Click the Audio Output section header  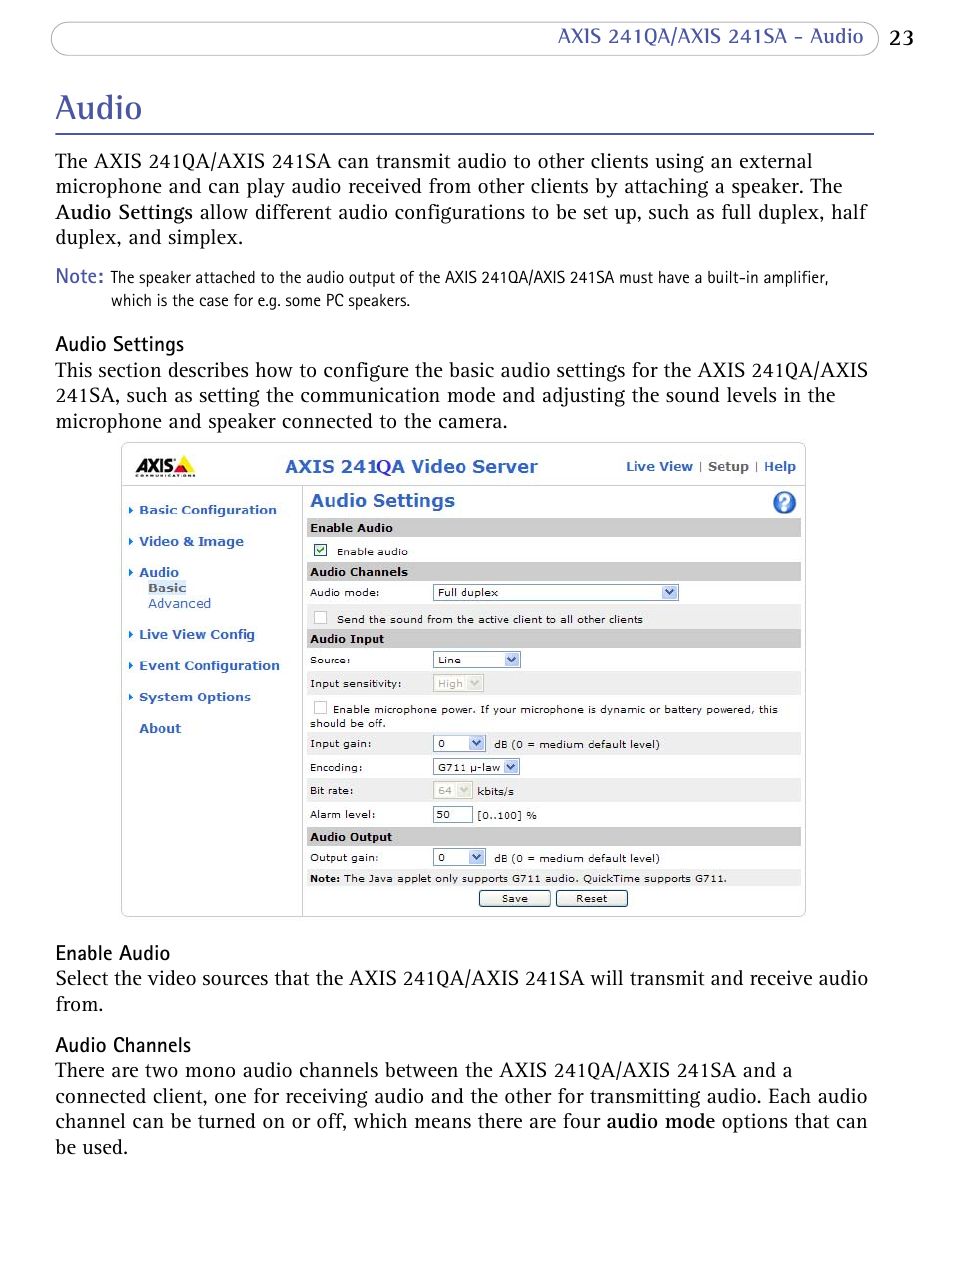(x=554, y=836)
